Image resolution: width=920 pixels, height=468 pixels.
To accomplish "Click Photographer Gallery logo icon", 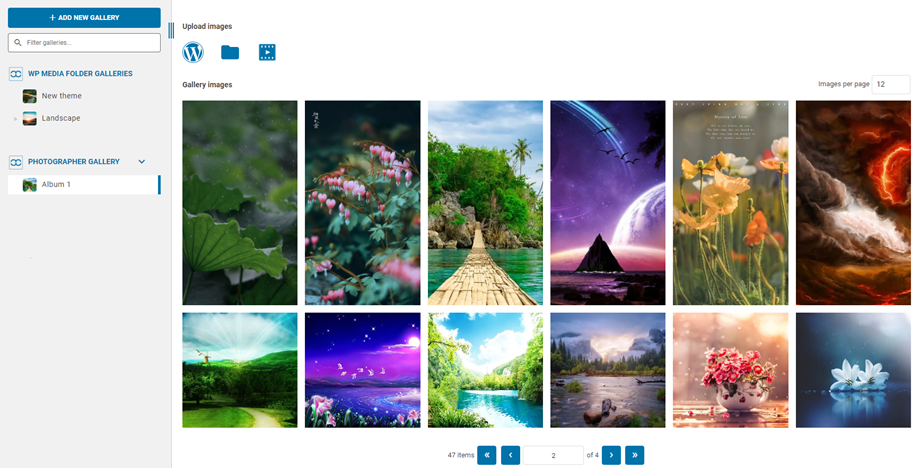I will pos(16,162).
